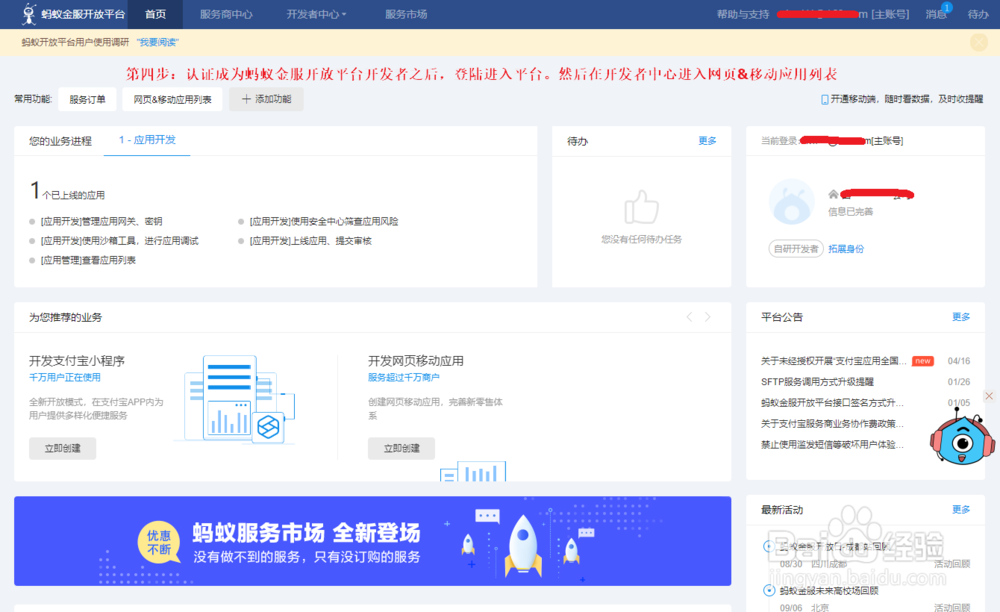This screenshot has height=612, width=1000.
Task: Open 更多 in the 待办 panel
Action: 707,140
